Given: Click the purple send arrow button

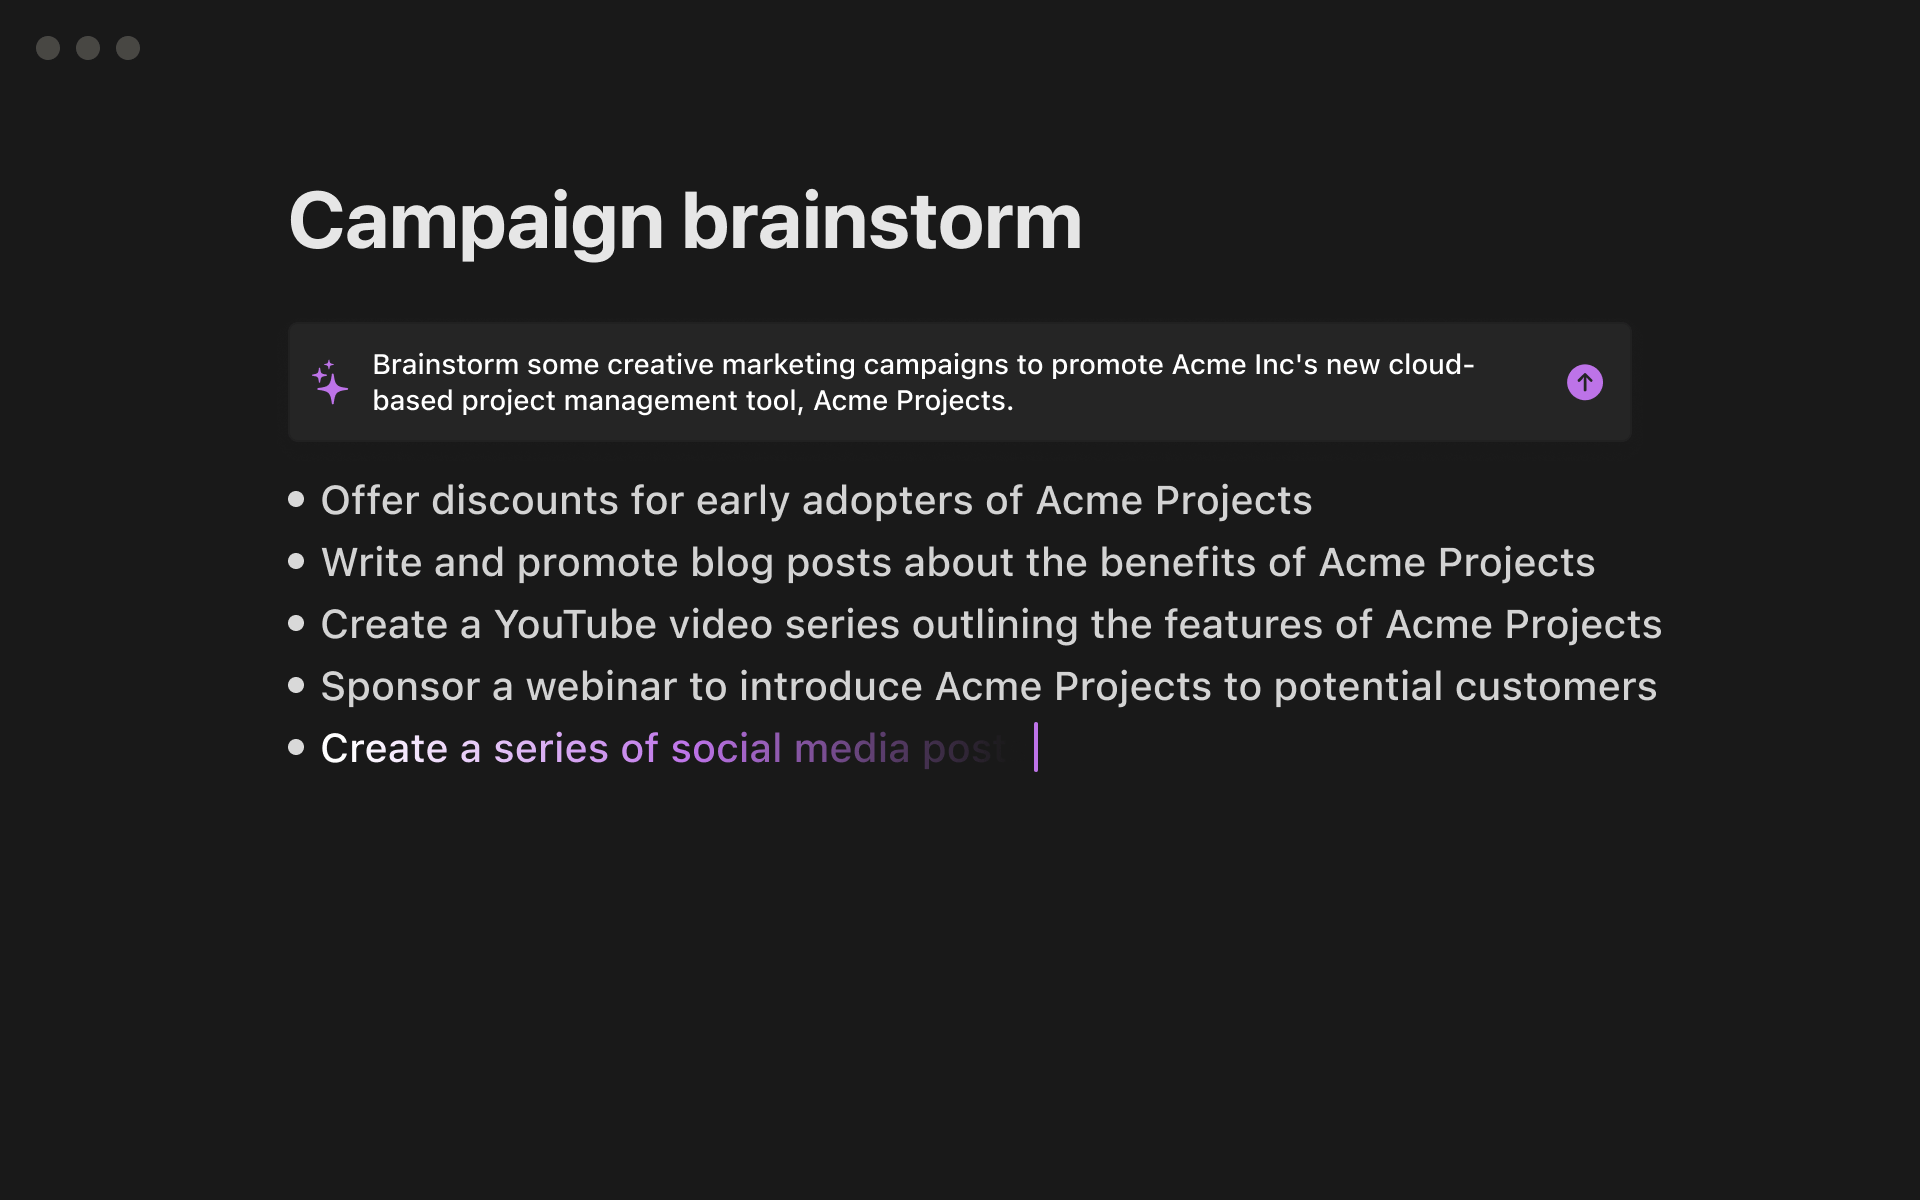Looking at the screenshot, I should (1584, 382).
